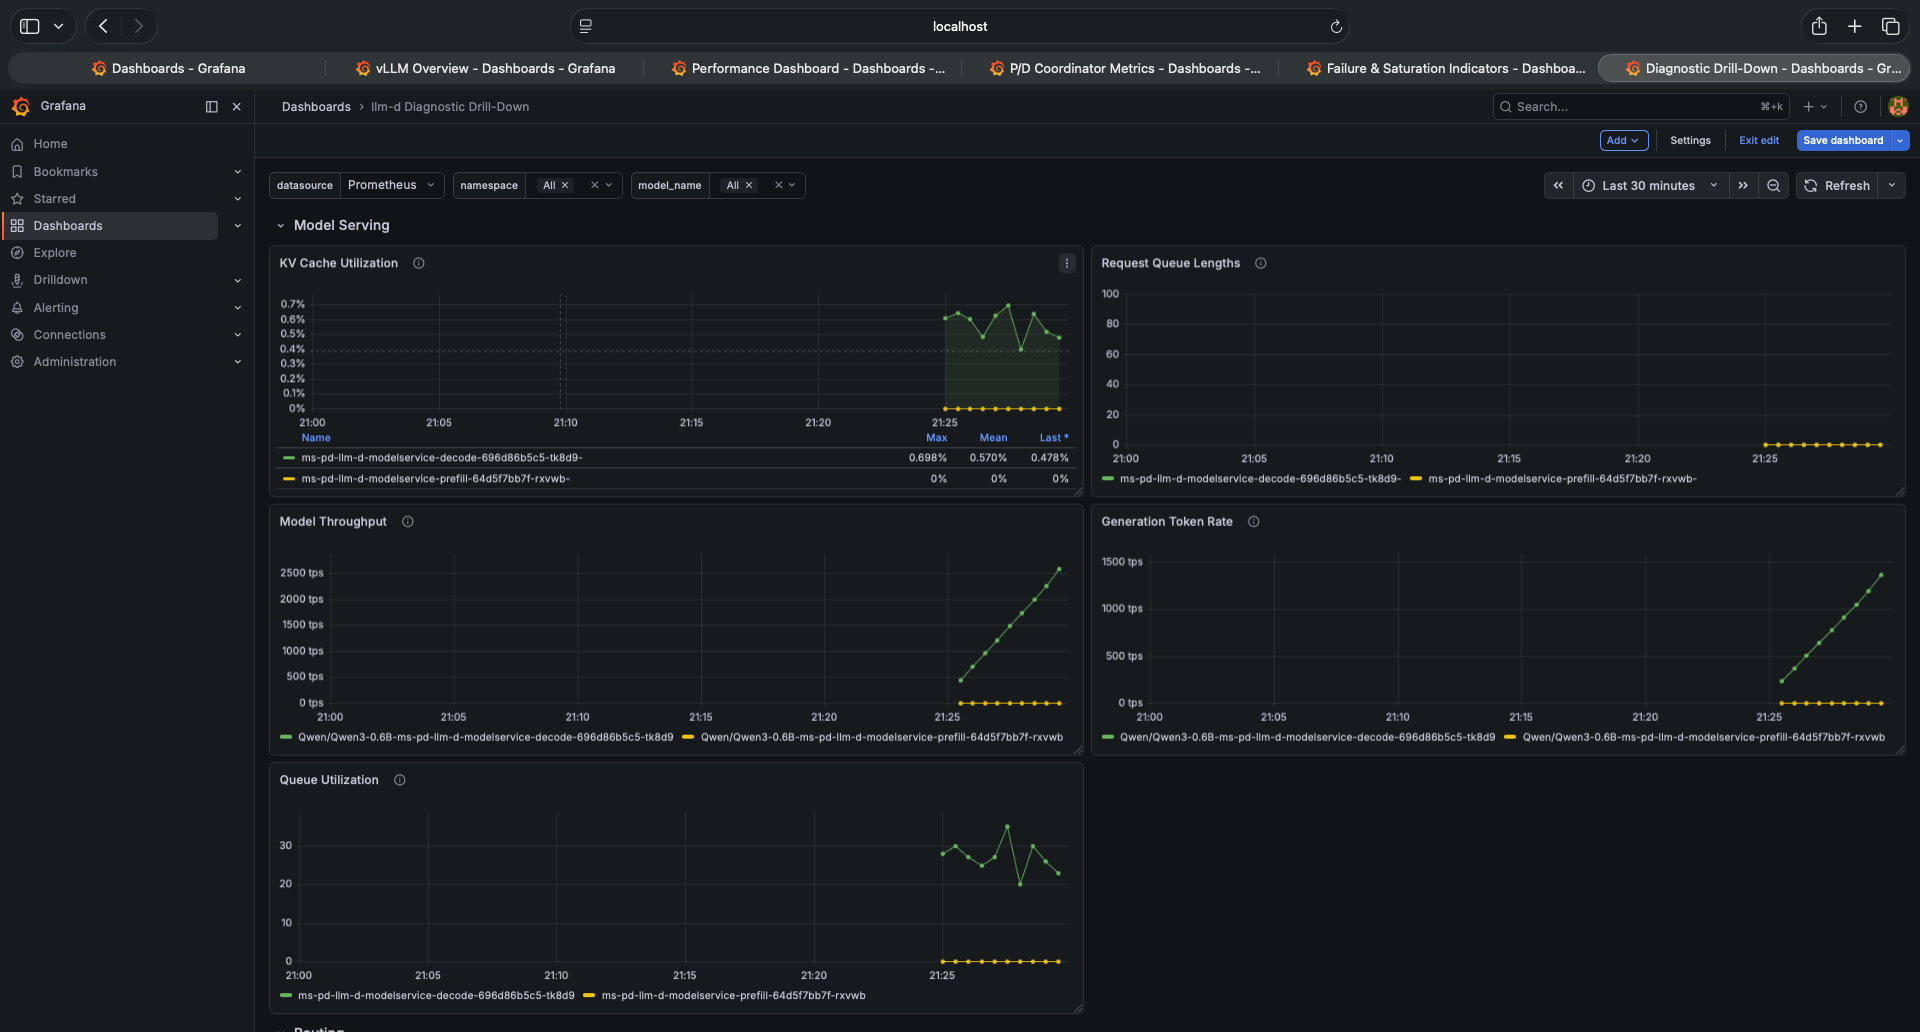The width and height of the screenshot is (1920, 1032).
Task: Toggle prefill series in Model Throughput legend
Action: 882,738
